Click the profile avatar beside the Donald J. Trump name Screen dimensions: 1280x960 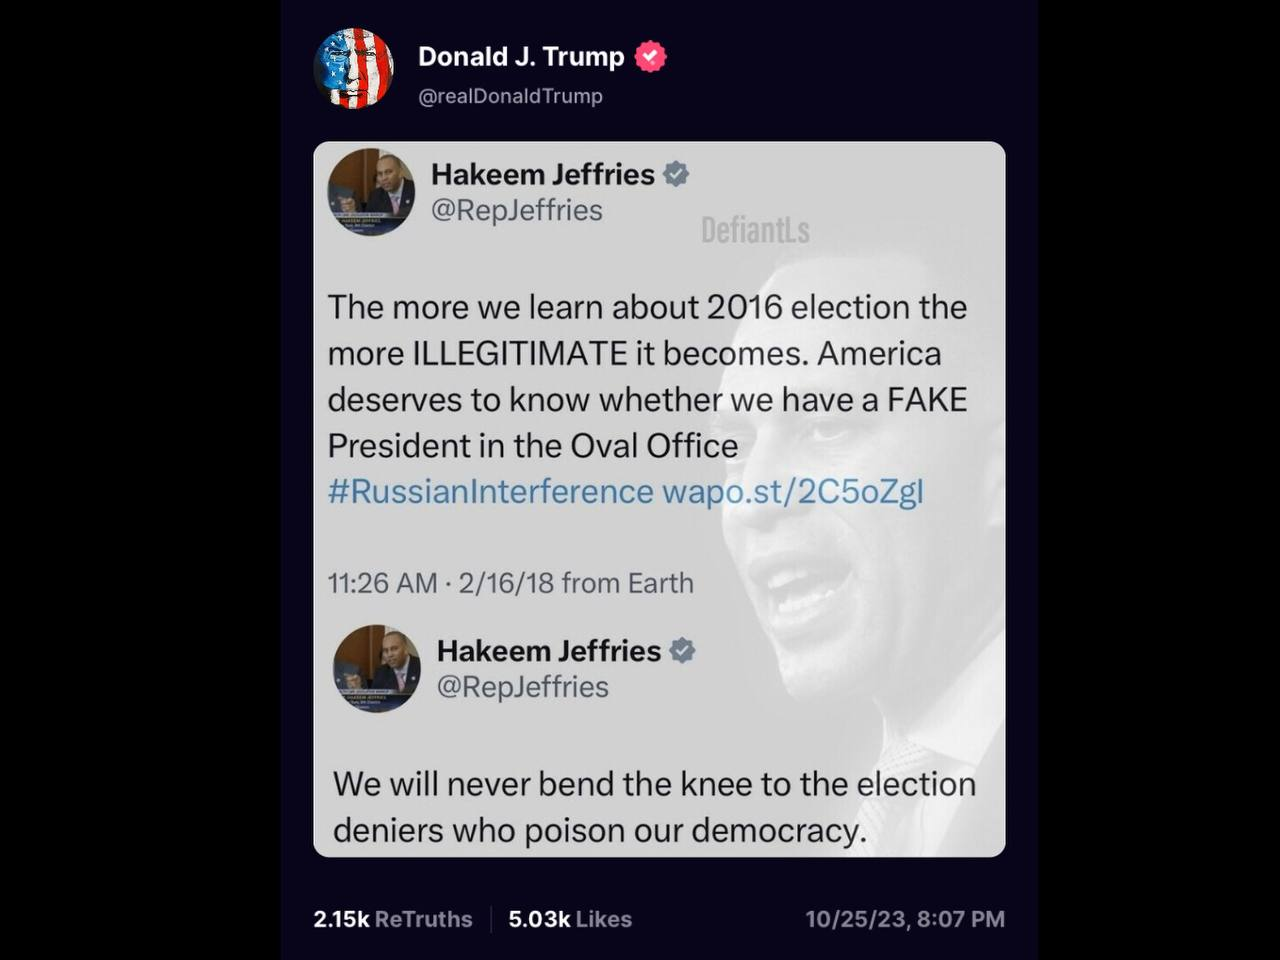pyautogui.click(x=354, y=69)
